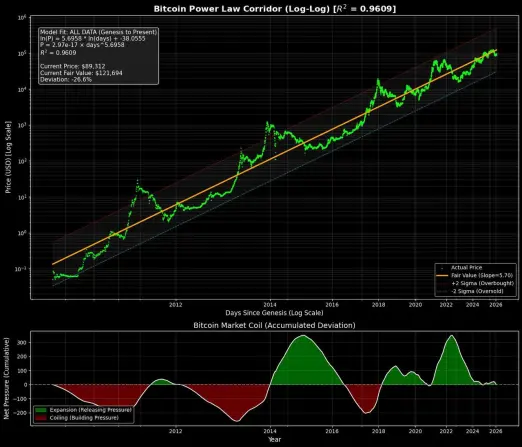The height and width of the screenshot is (447, 522).
Task: Click the 2012 tick under the Power Law chart
Action: 176,305
